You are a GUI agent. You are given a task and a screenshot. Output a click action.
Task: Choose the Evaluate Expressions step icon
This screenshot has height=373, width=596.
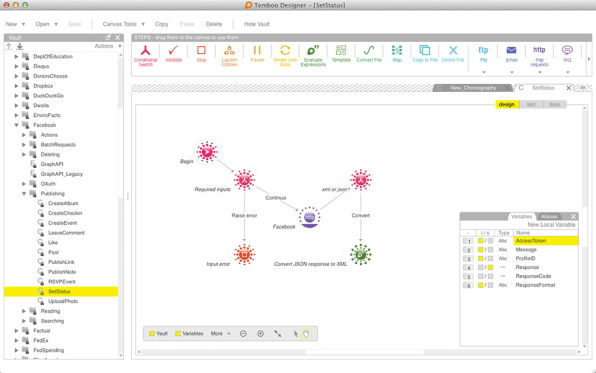pyautogui.click(x=313, y=50)
